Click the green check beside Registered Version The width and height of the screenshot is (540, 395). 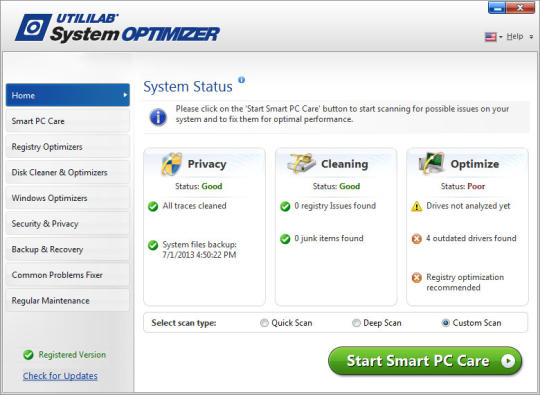(28, 355)
